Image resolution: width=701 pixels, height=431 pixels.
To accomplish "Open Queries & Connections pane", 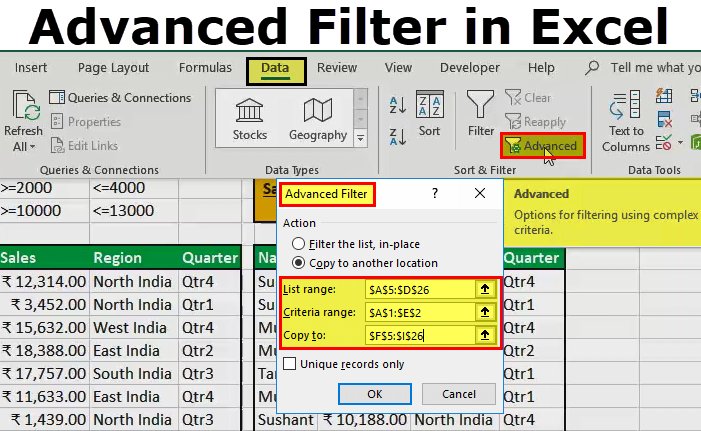I will click(120, 97).
